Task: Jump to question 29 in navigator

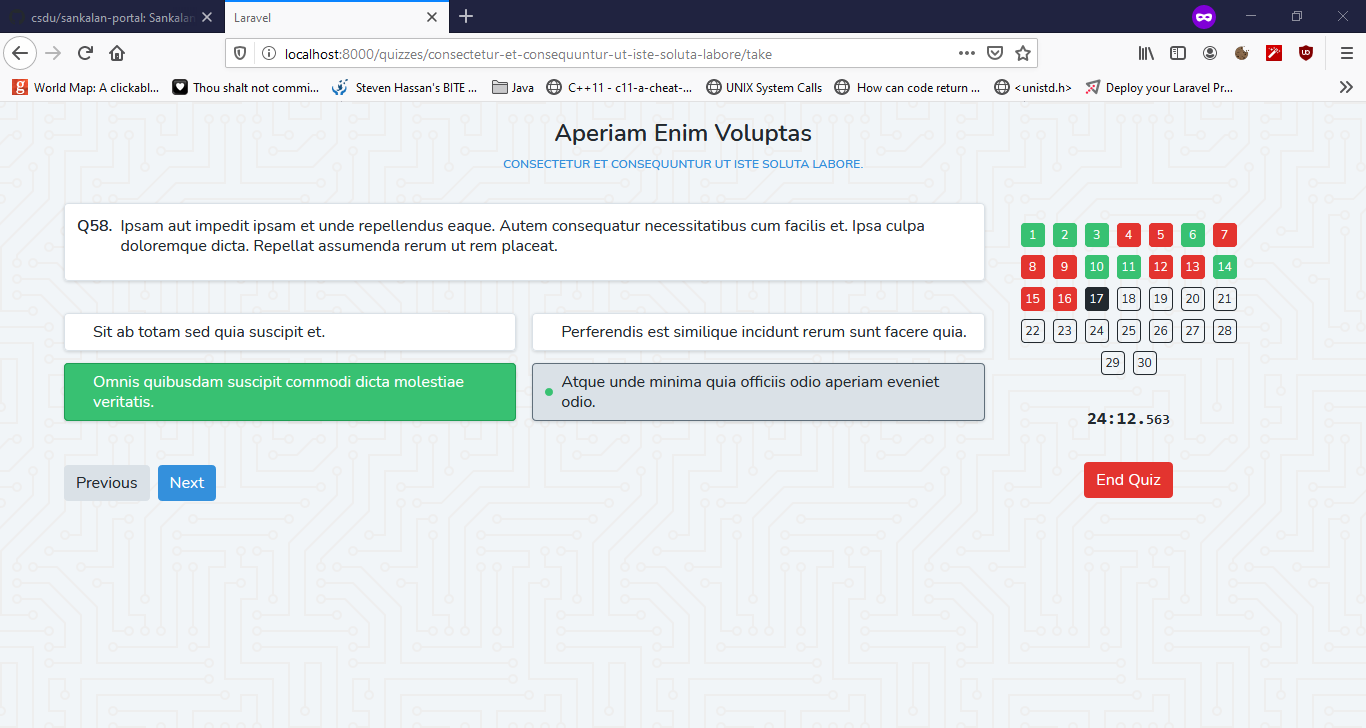Action: [1113, 363]
